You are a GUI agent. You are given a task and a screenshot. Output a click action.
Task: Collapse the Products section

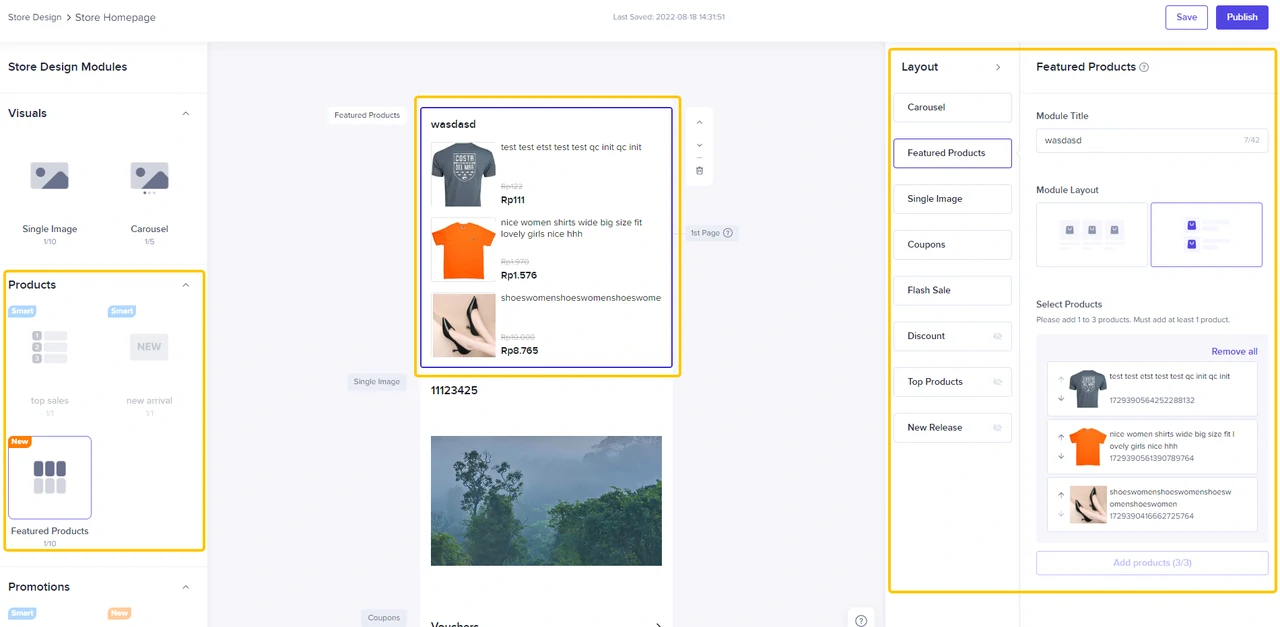coord(185,285)
